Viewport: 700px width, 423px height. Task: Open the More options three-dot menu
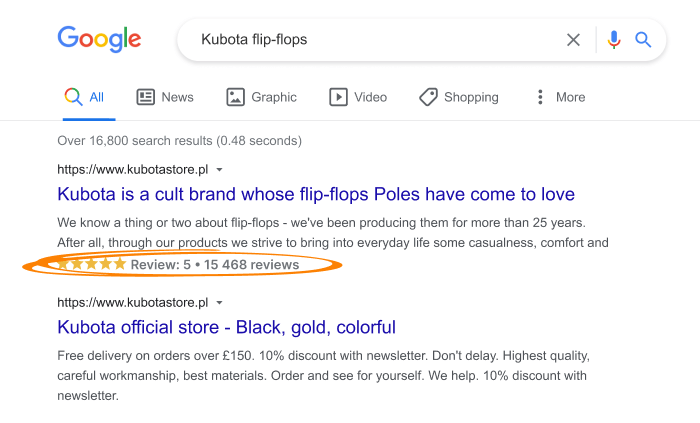pos(540,97)
